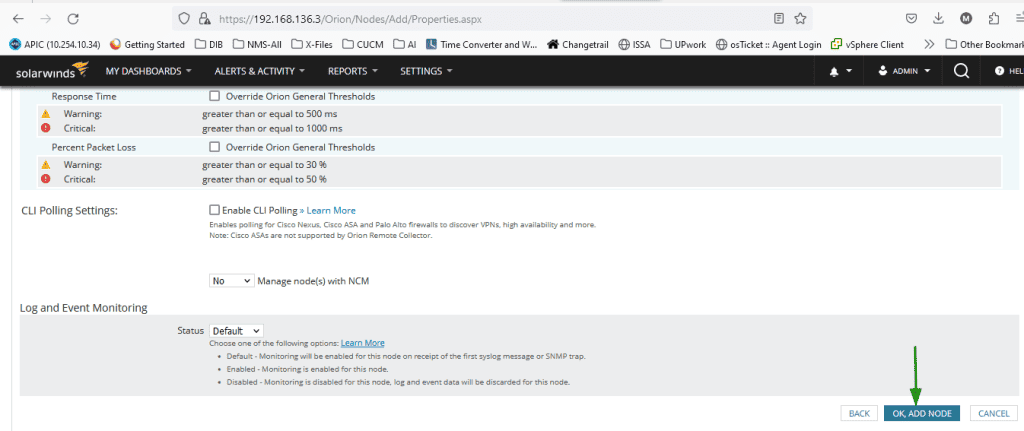Expand the SETTINGS menu

tap(426, 71)
